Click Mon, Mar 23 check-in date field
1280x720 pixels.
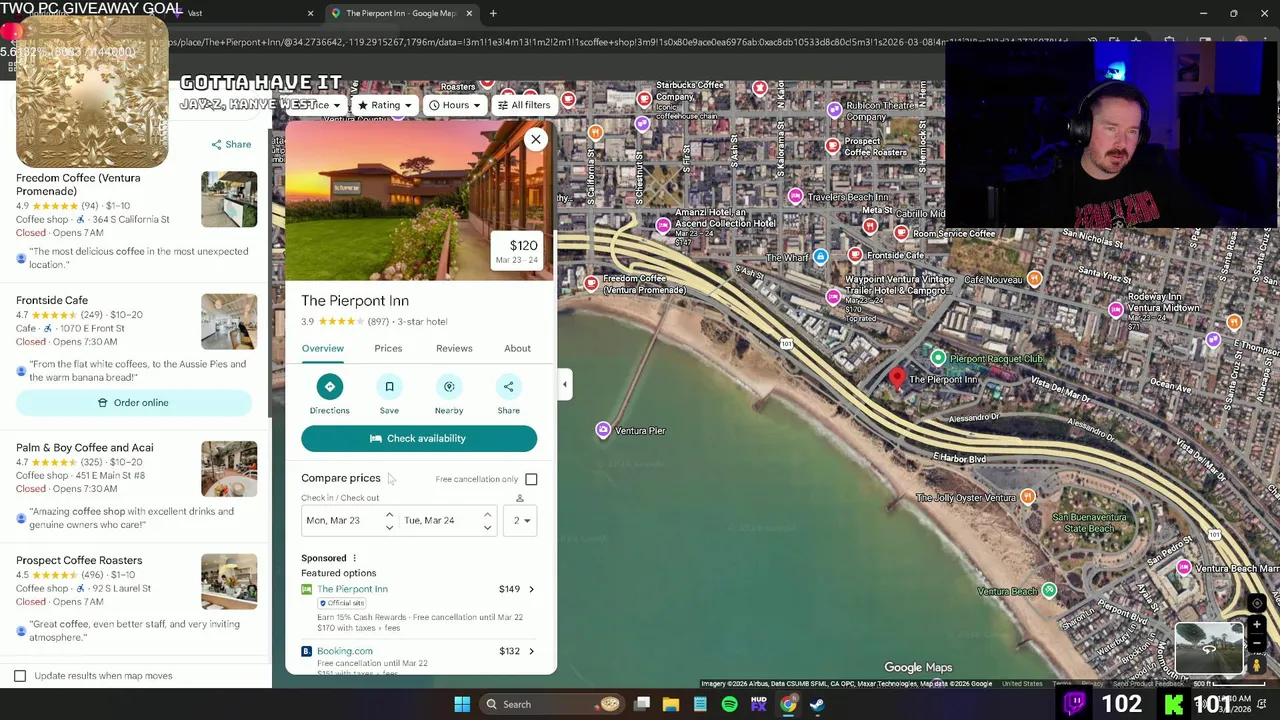(x=340, y=520)
